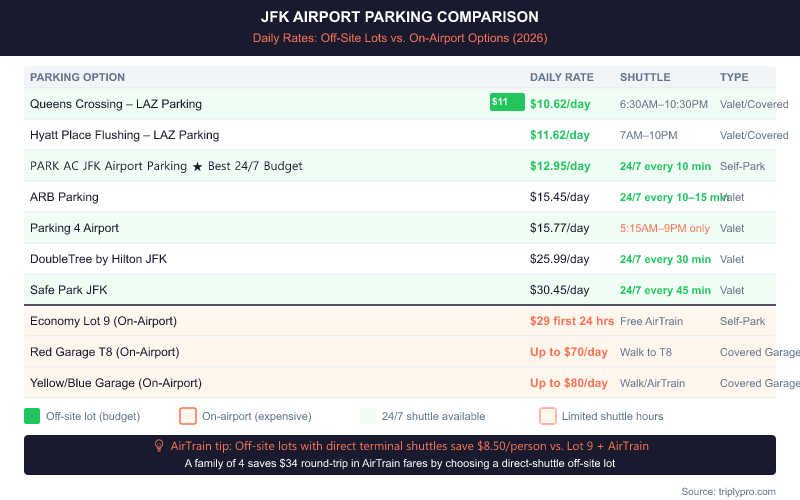This screenshot has height=500, width=800.
Task: Click the DAILY RATE column header
Action: point(561,77)
